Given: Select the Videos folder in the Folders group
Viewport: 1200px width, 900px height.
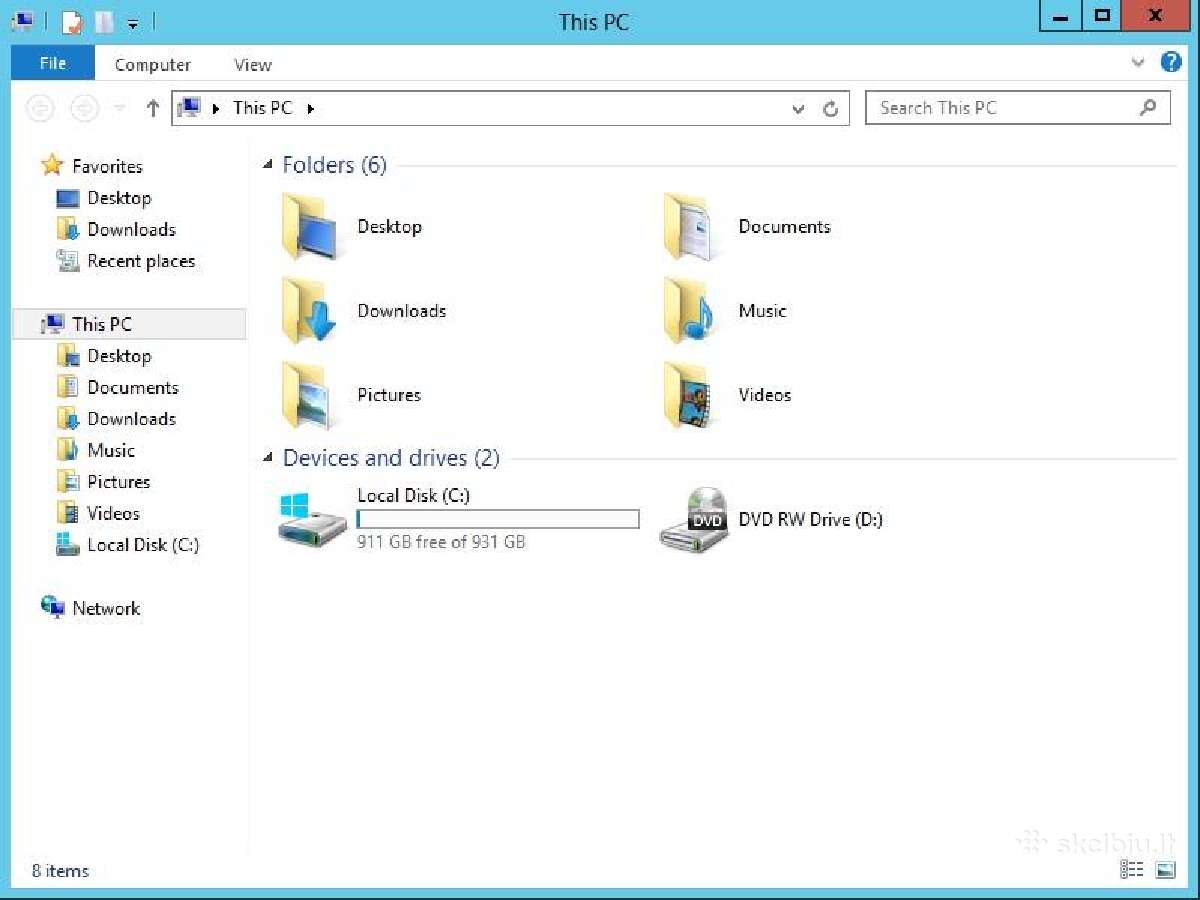Looking at the screenshot, I should [x=727, y=395].
